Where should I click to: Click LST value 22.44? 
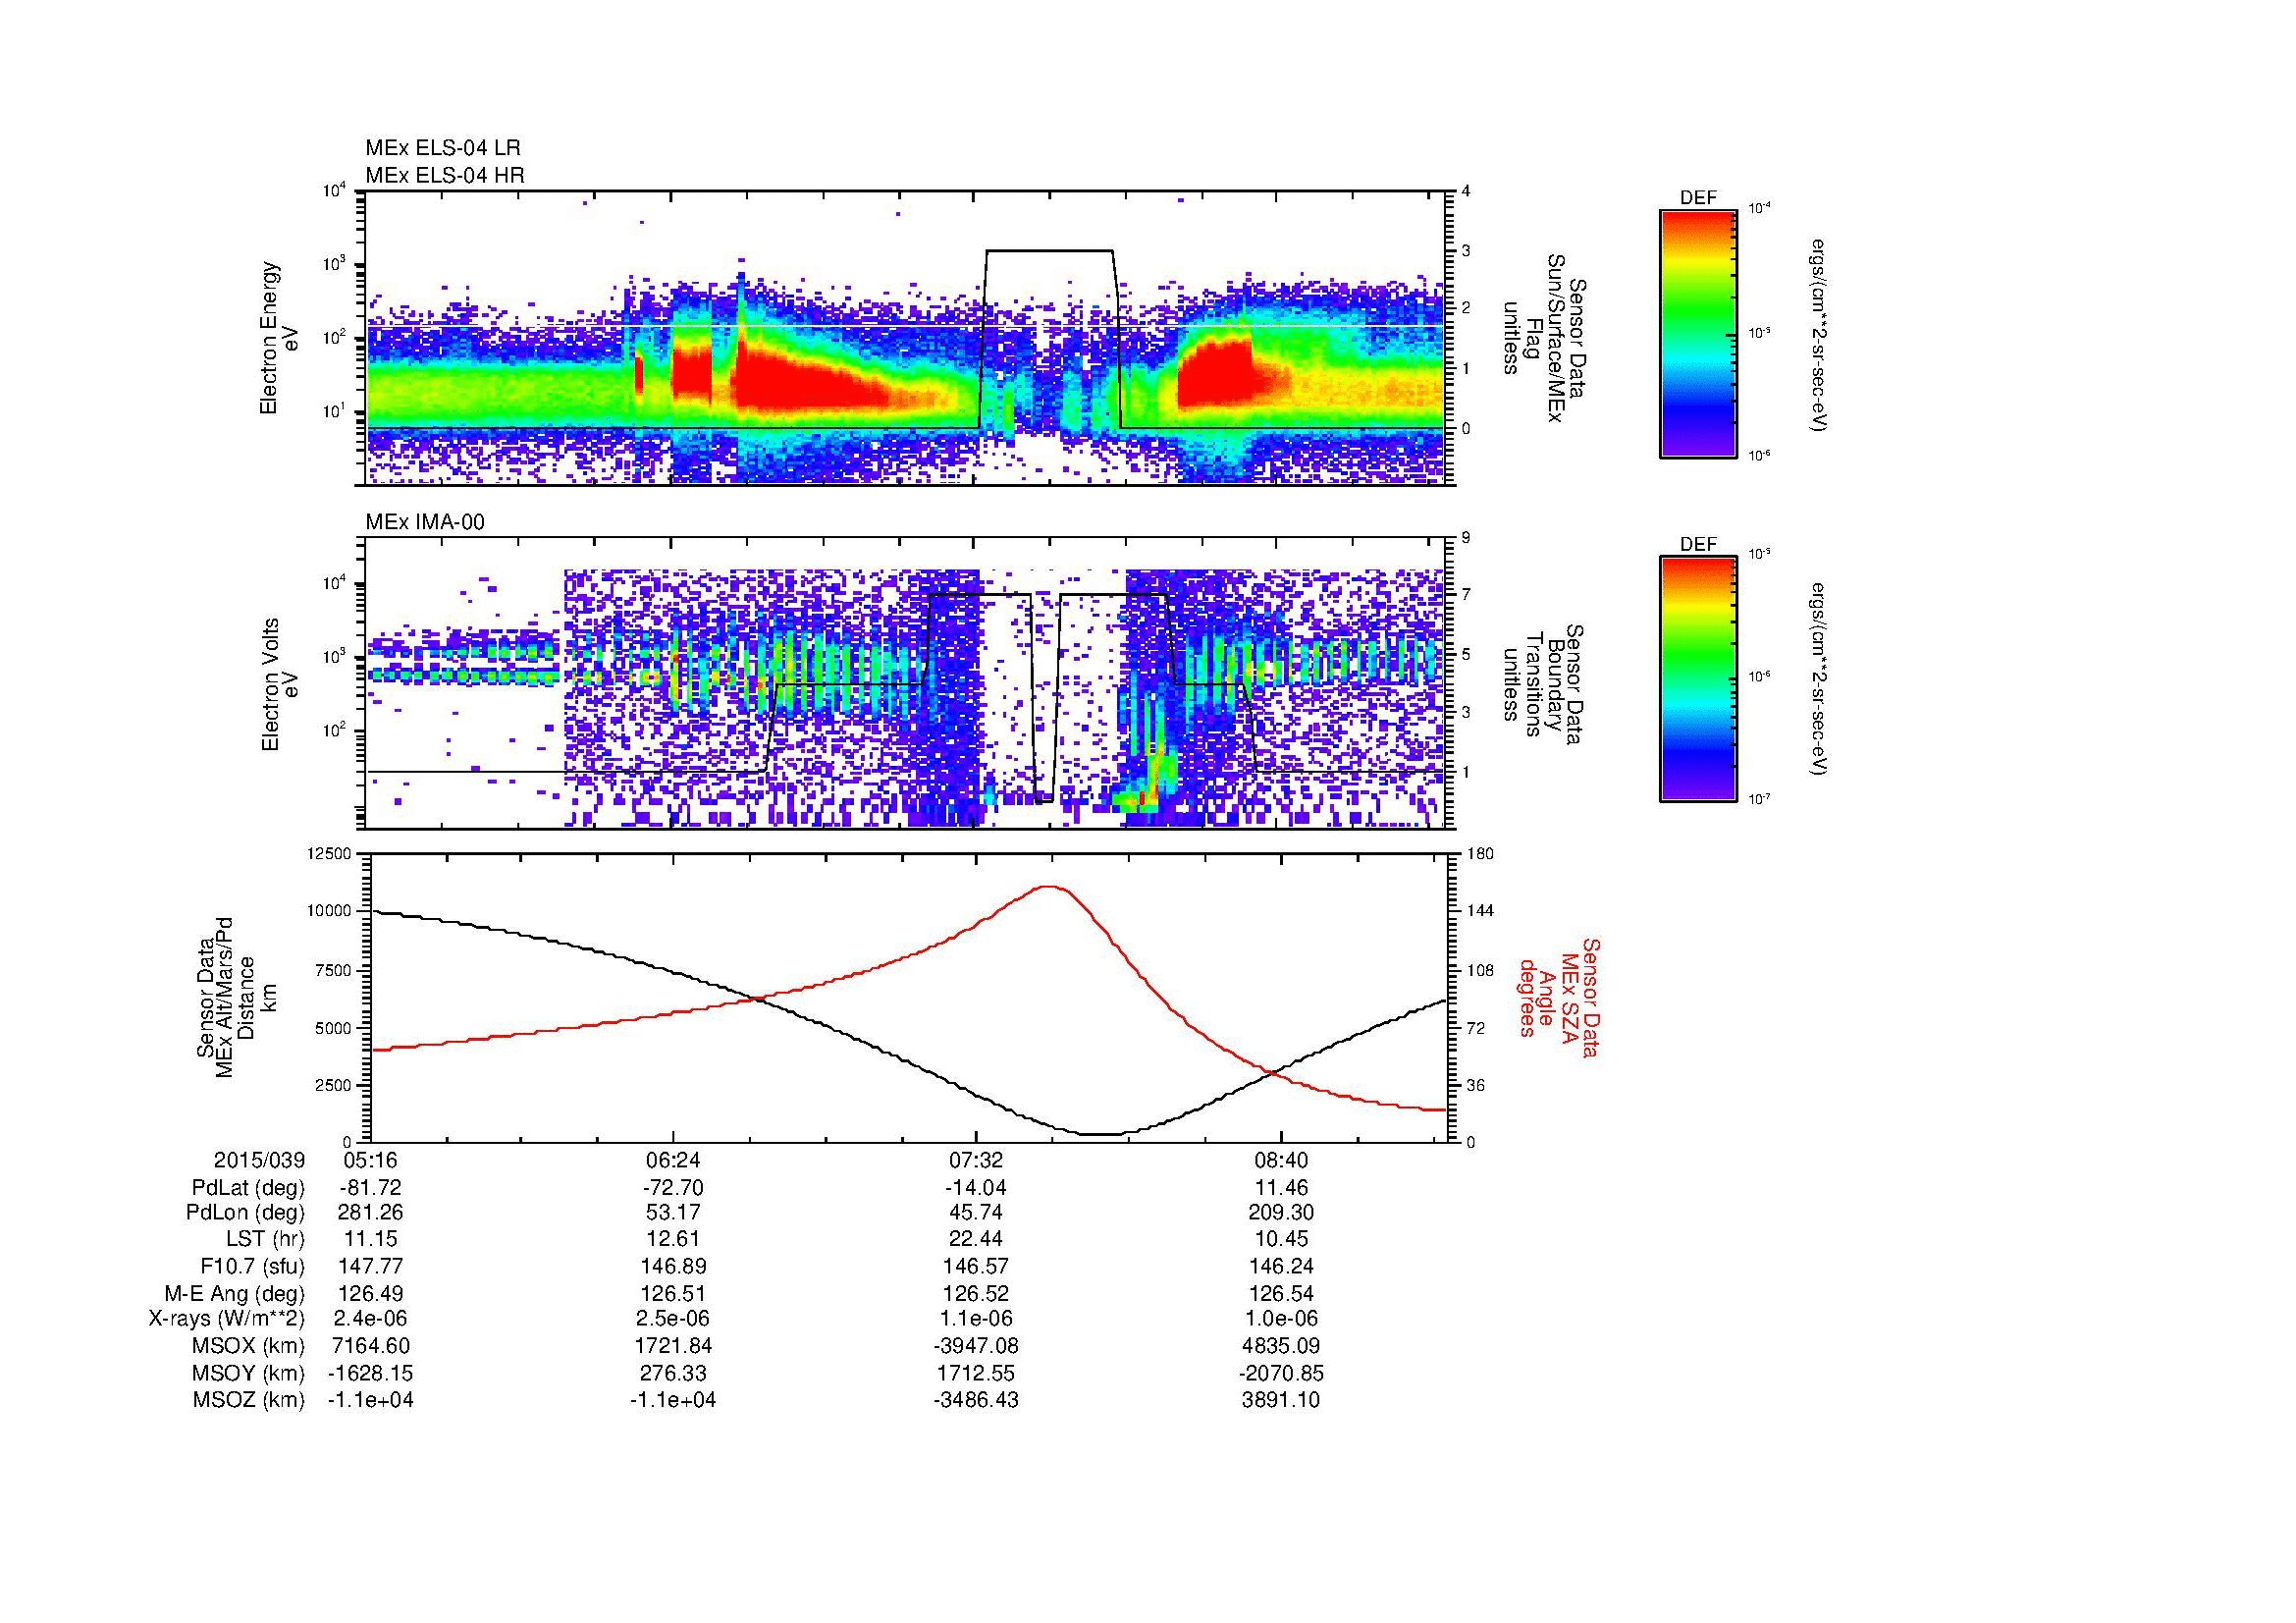(977, 1240)
